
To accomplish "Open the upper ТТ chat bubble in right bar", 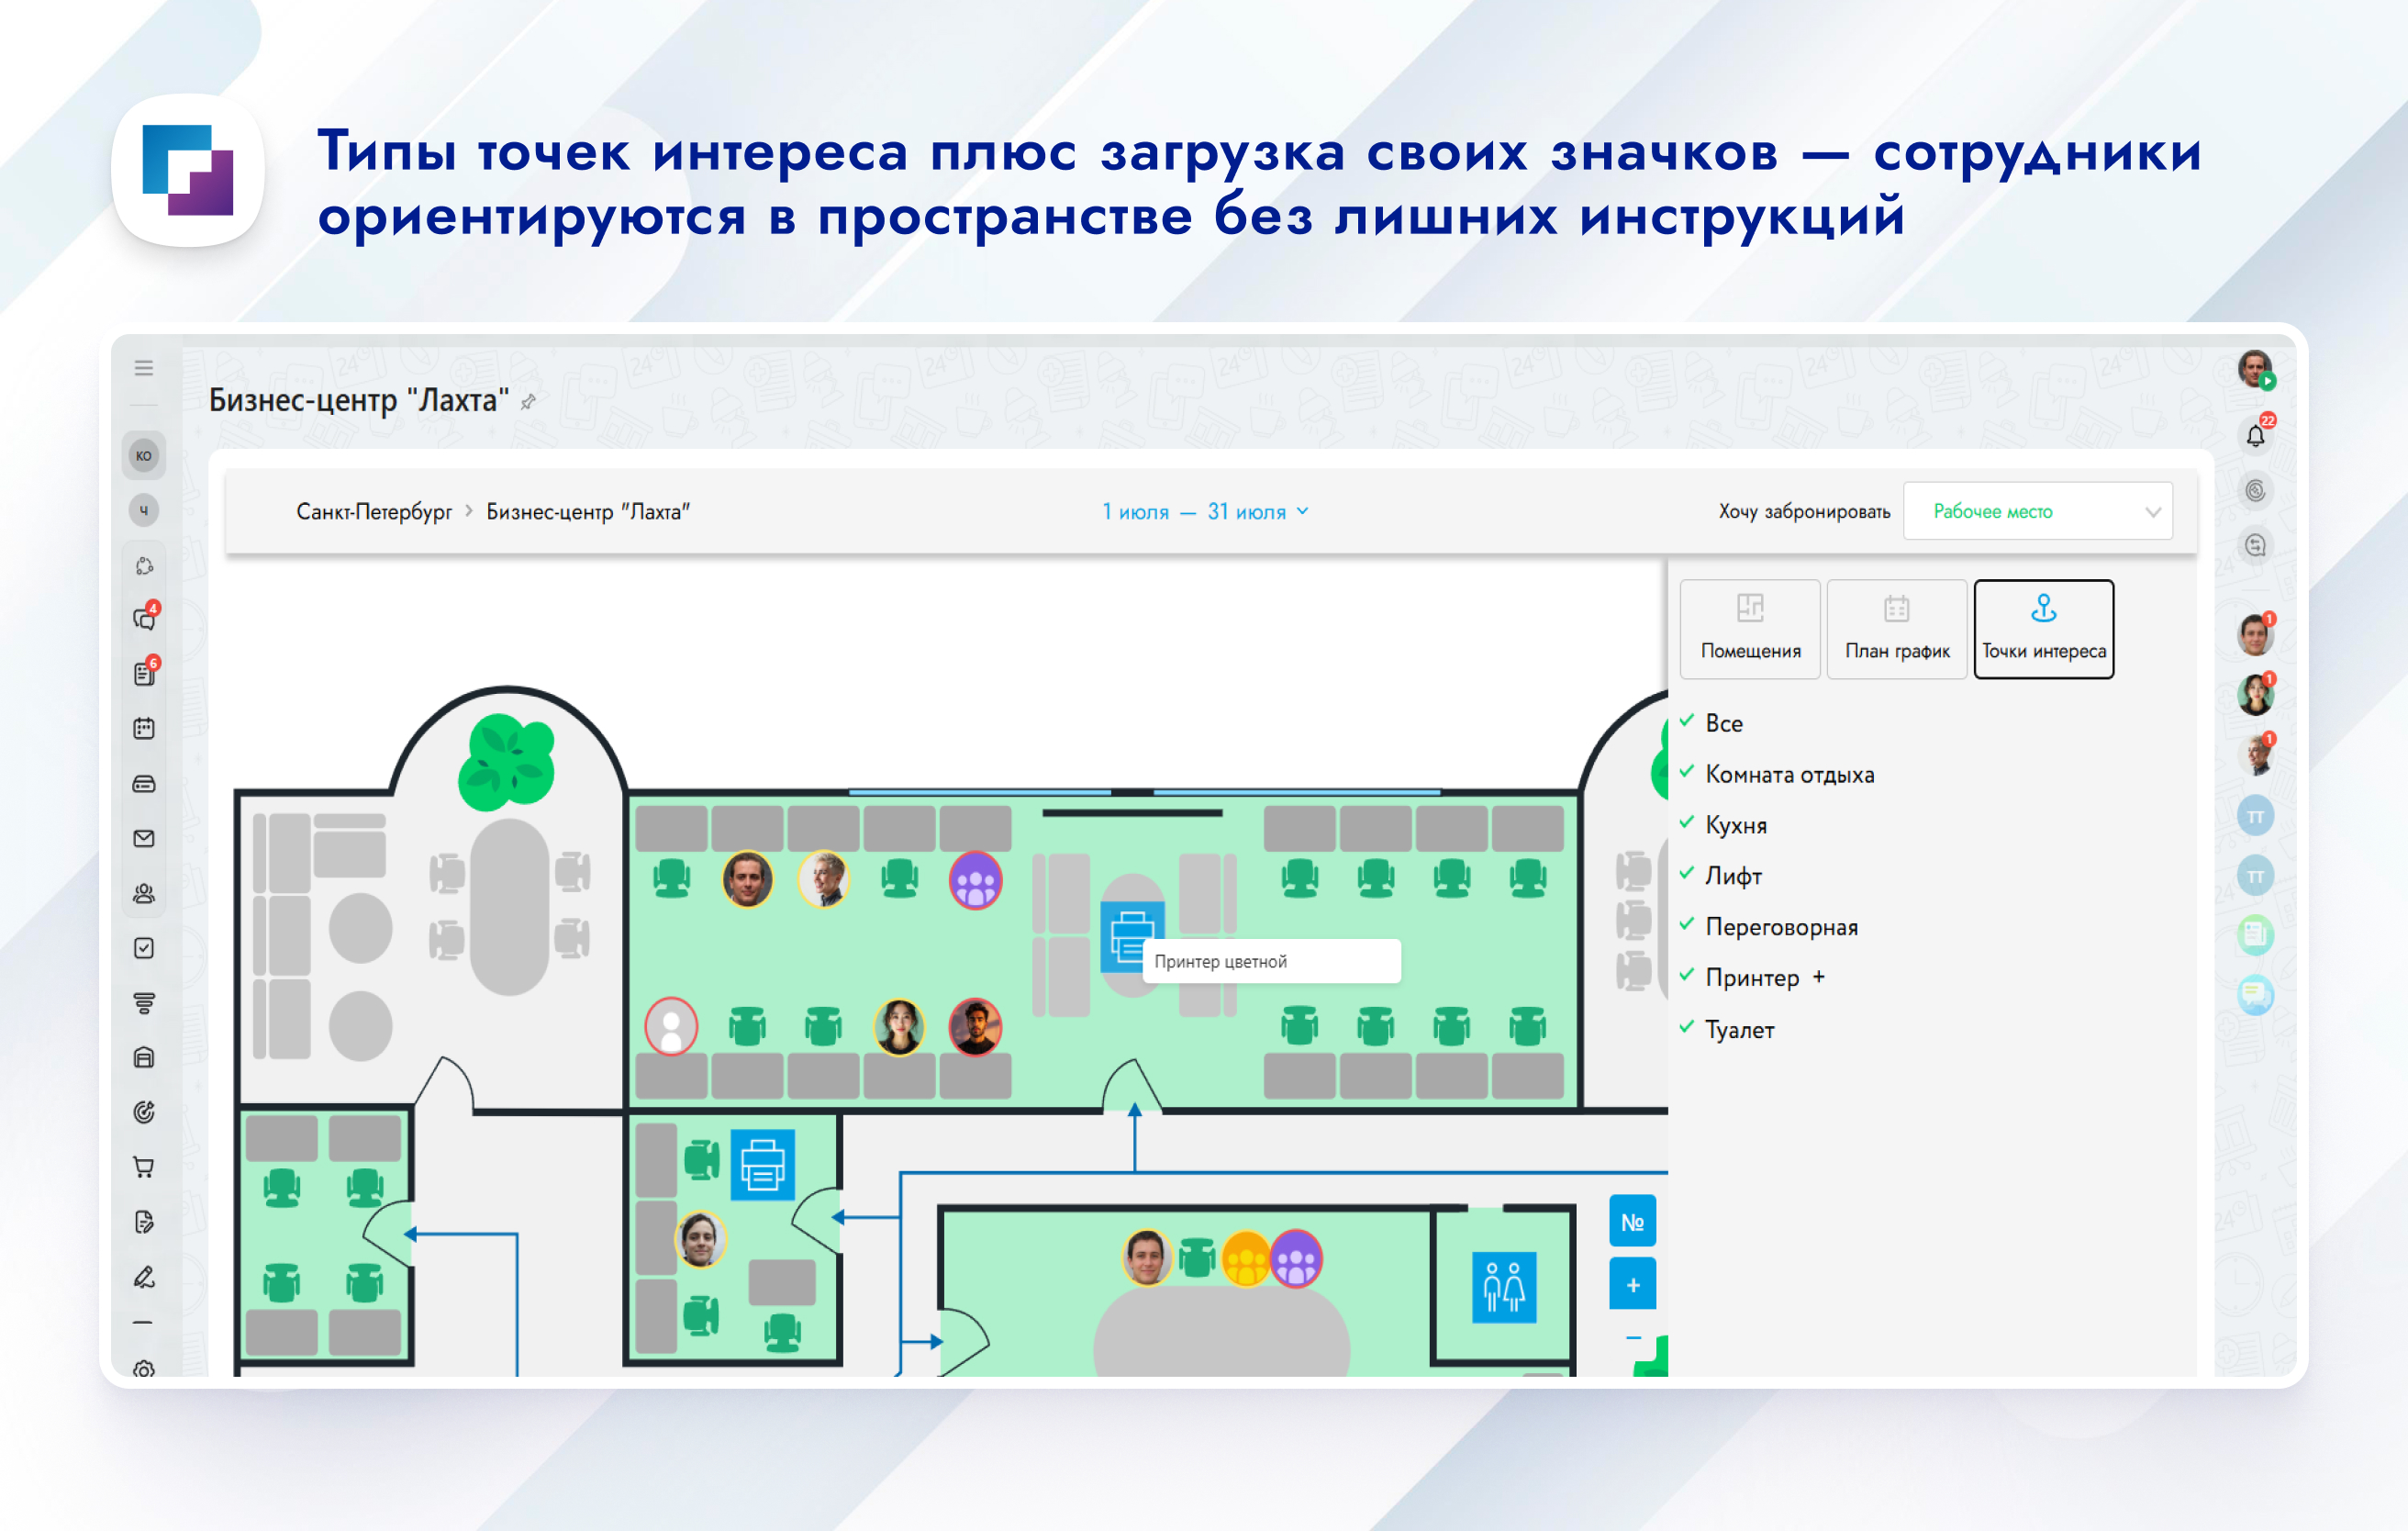I will pyautogui.click(x=2255, y=816).
